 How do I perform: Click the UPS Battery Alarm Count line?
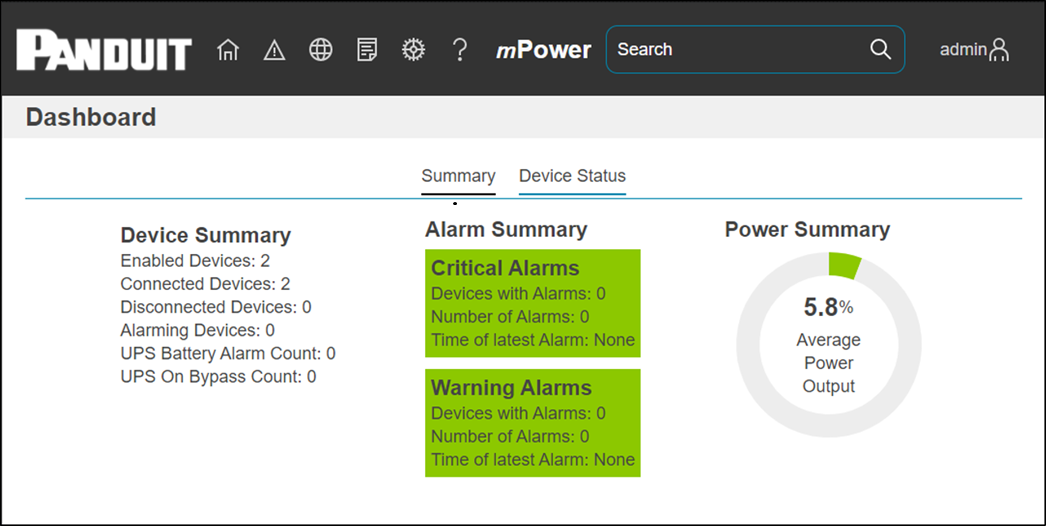228,353
